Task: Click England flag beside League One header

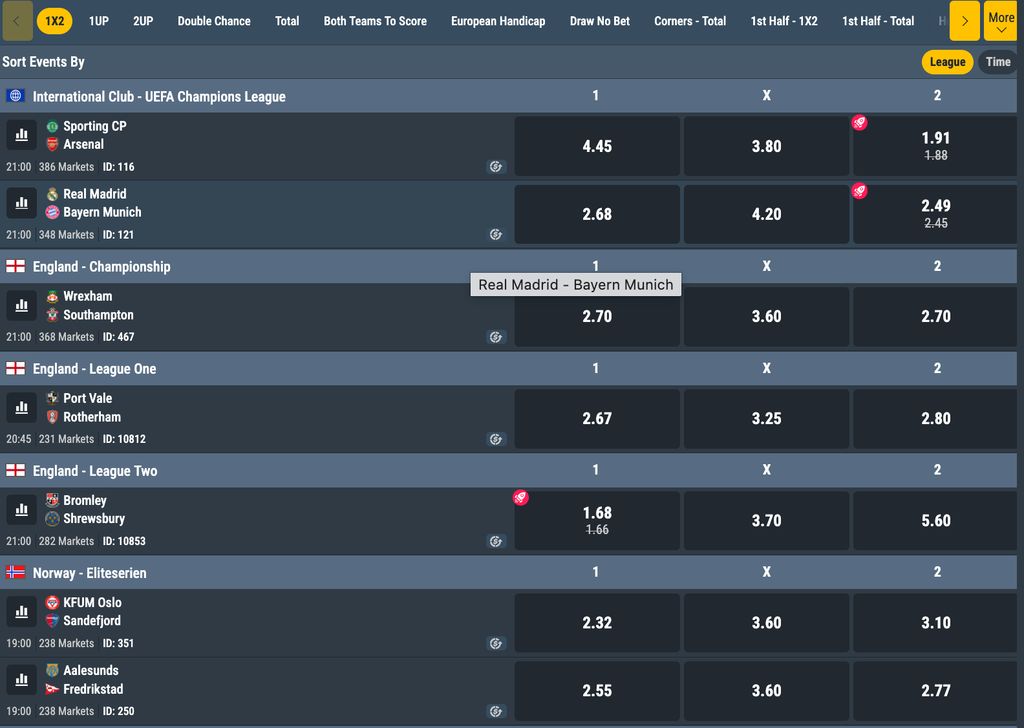Action: (x=15, y=368)
